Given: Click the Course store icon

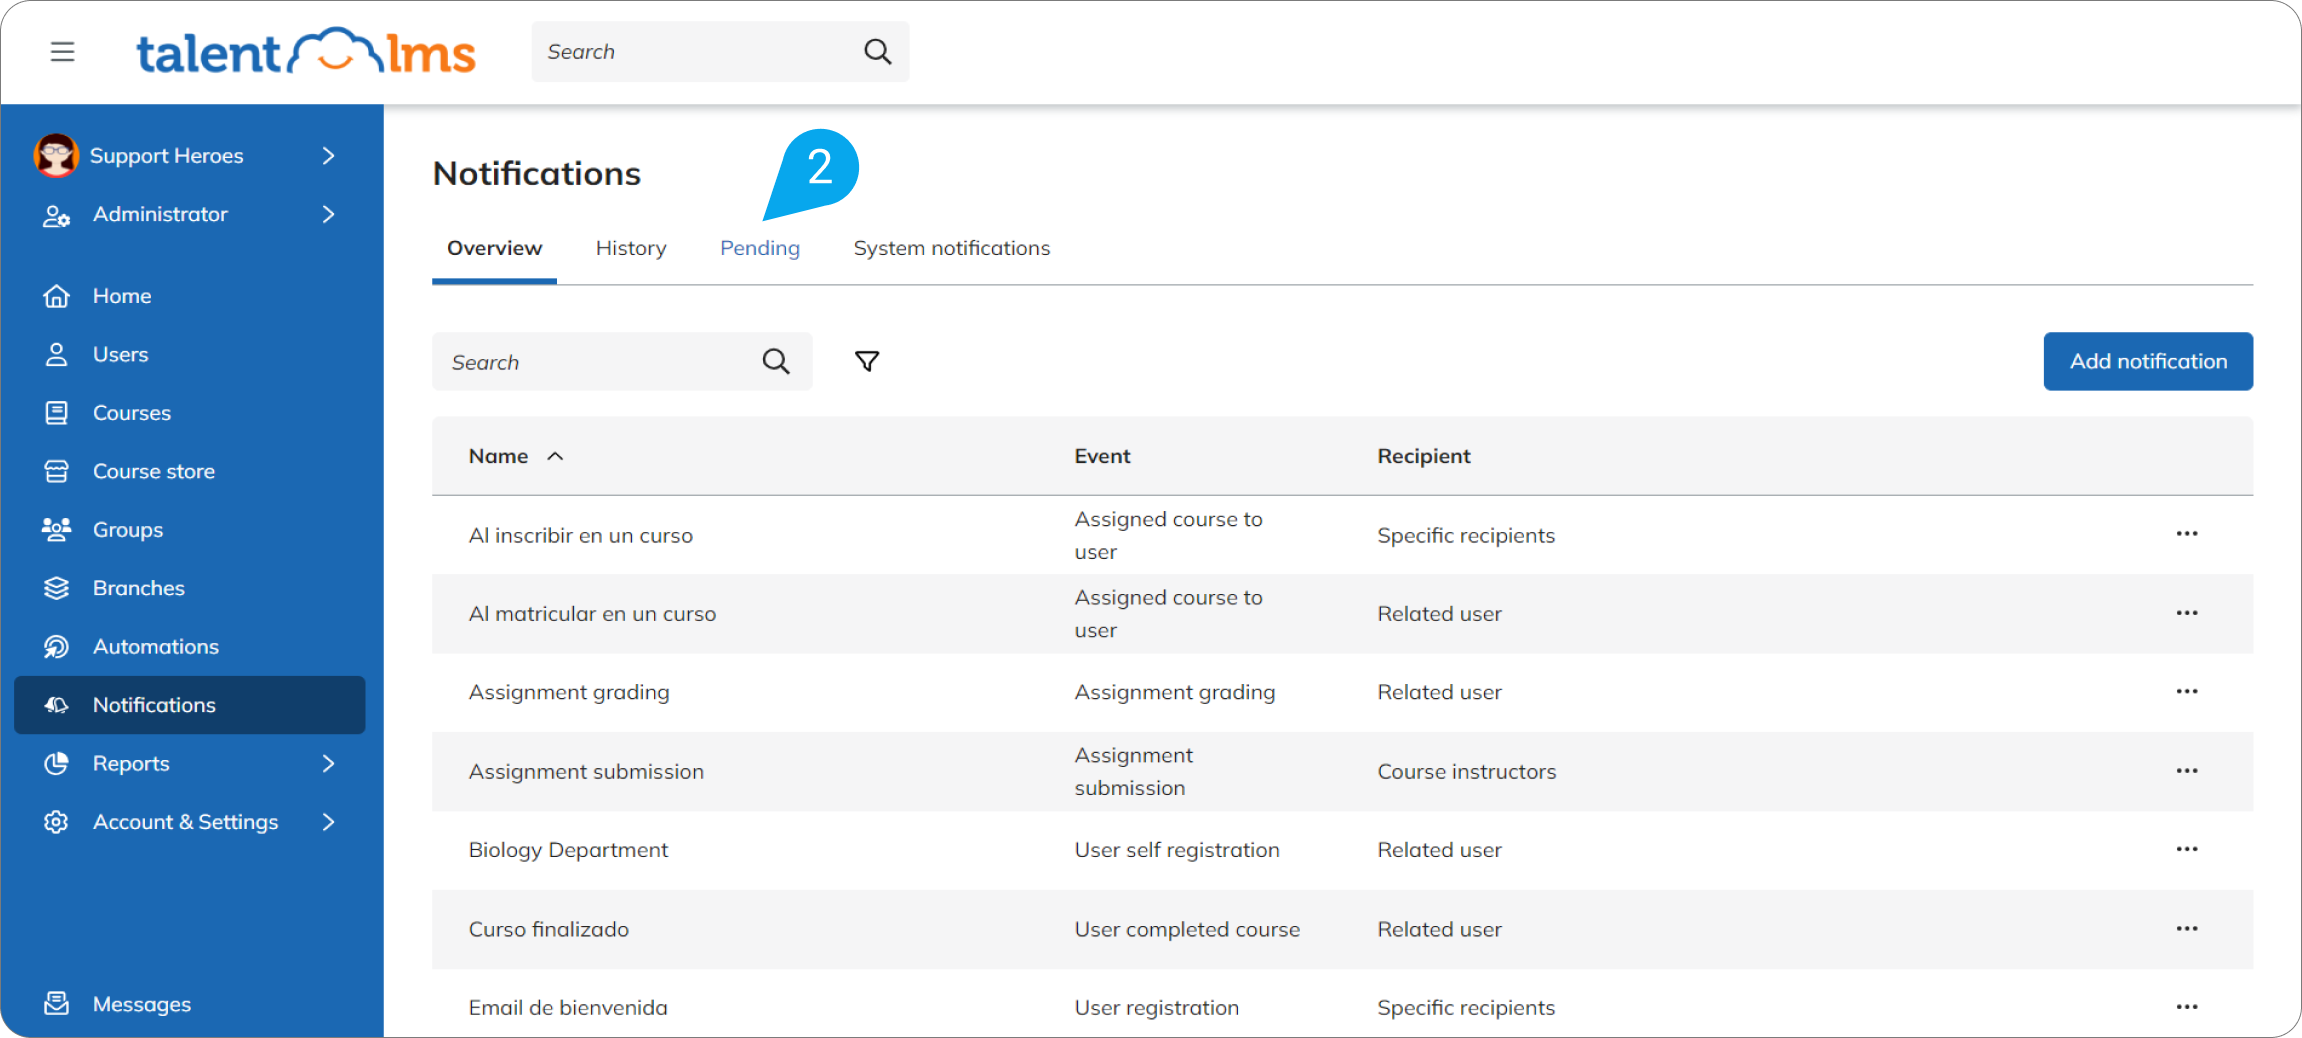Looking at the screenshot, I should click(56, 471).
